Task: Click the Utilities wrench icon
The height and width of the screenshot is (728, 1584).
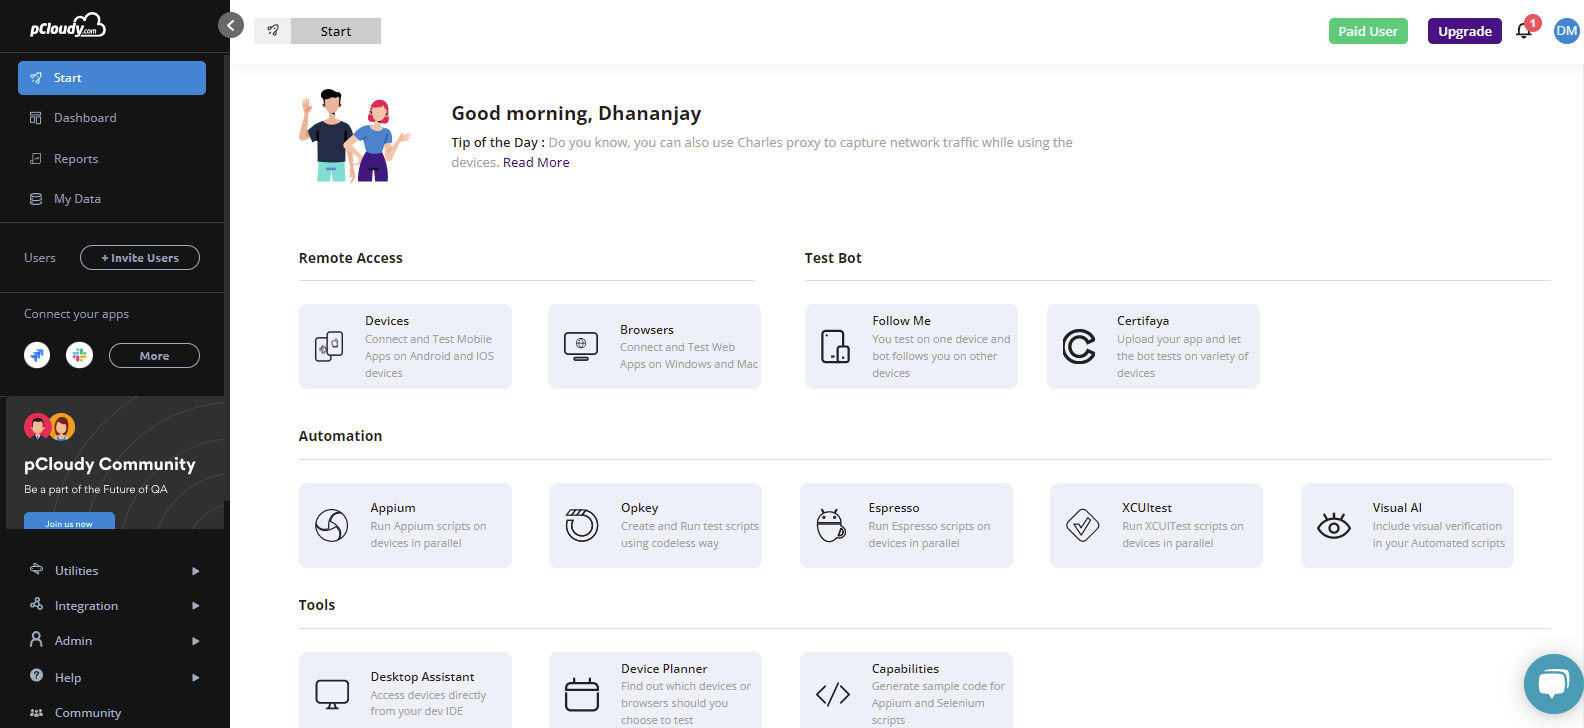Action: 36,569
